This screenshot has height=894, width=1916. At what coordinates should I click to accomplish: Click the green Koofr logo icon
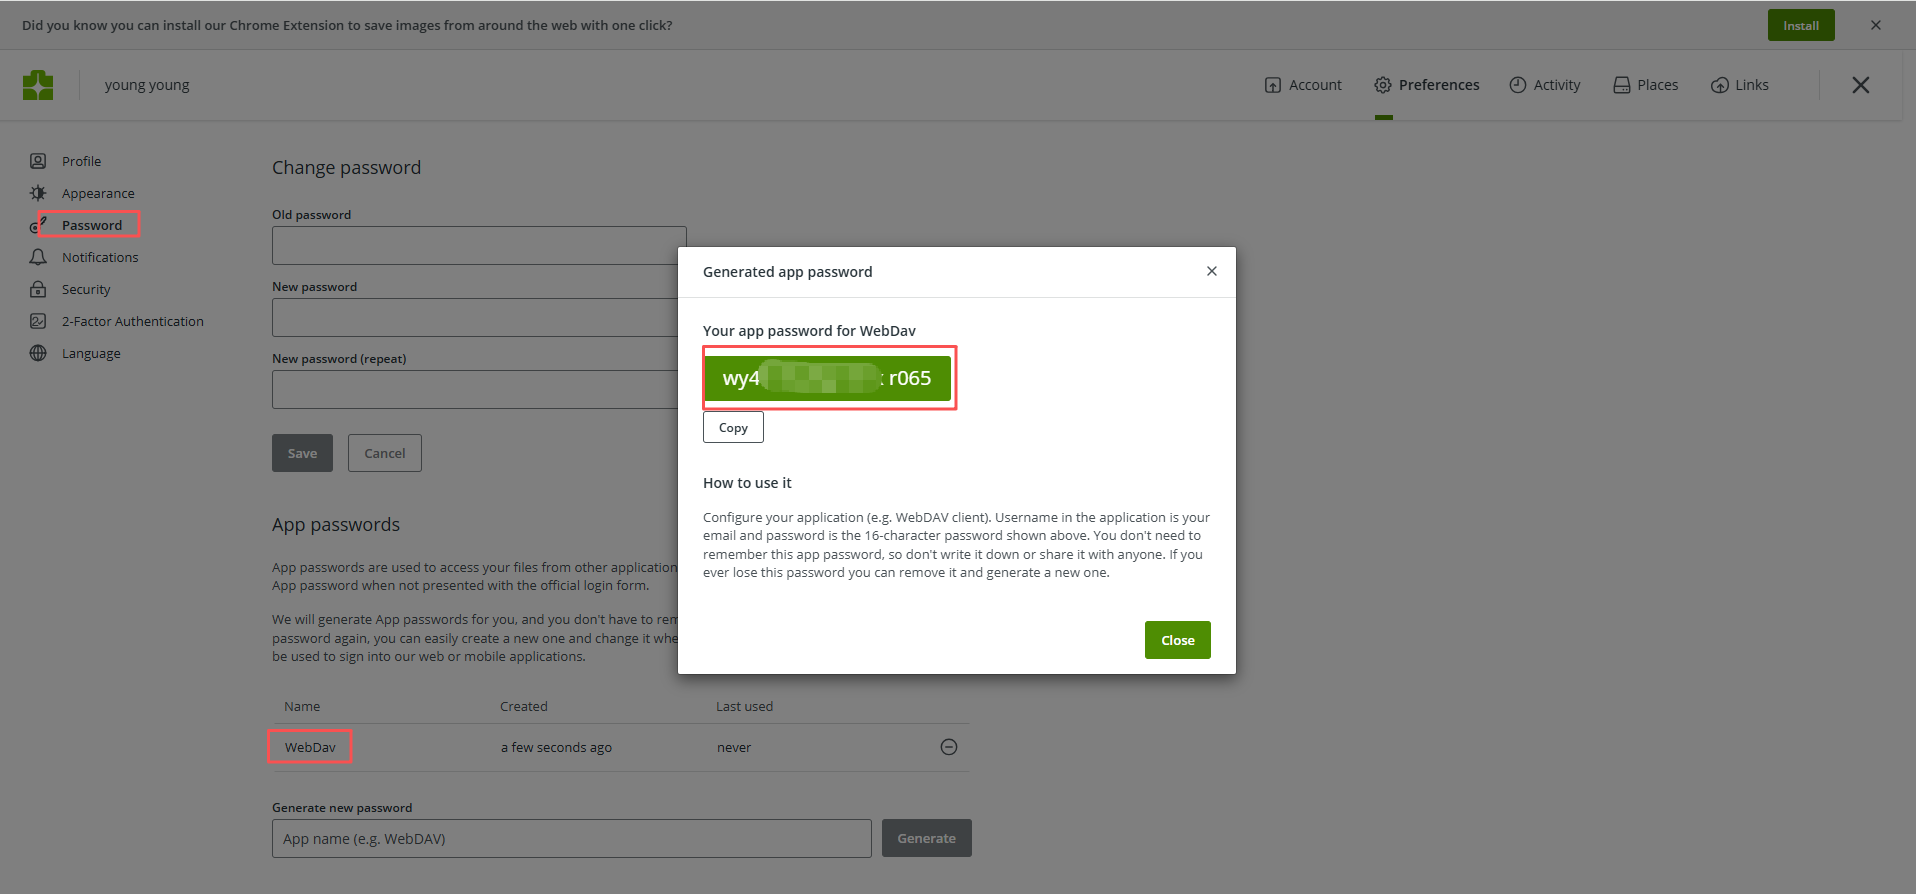[x=38, y=85]
